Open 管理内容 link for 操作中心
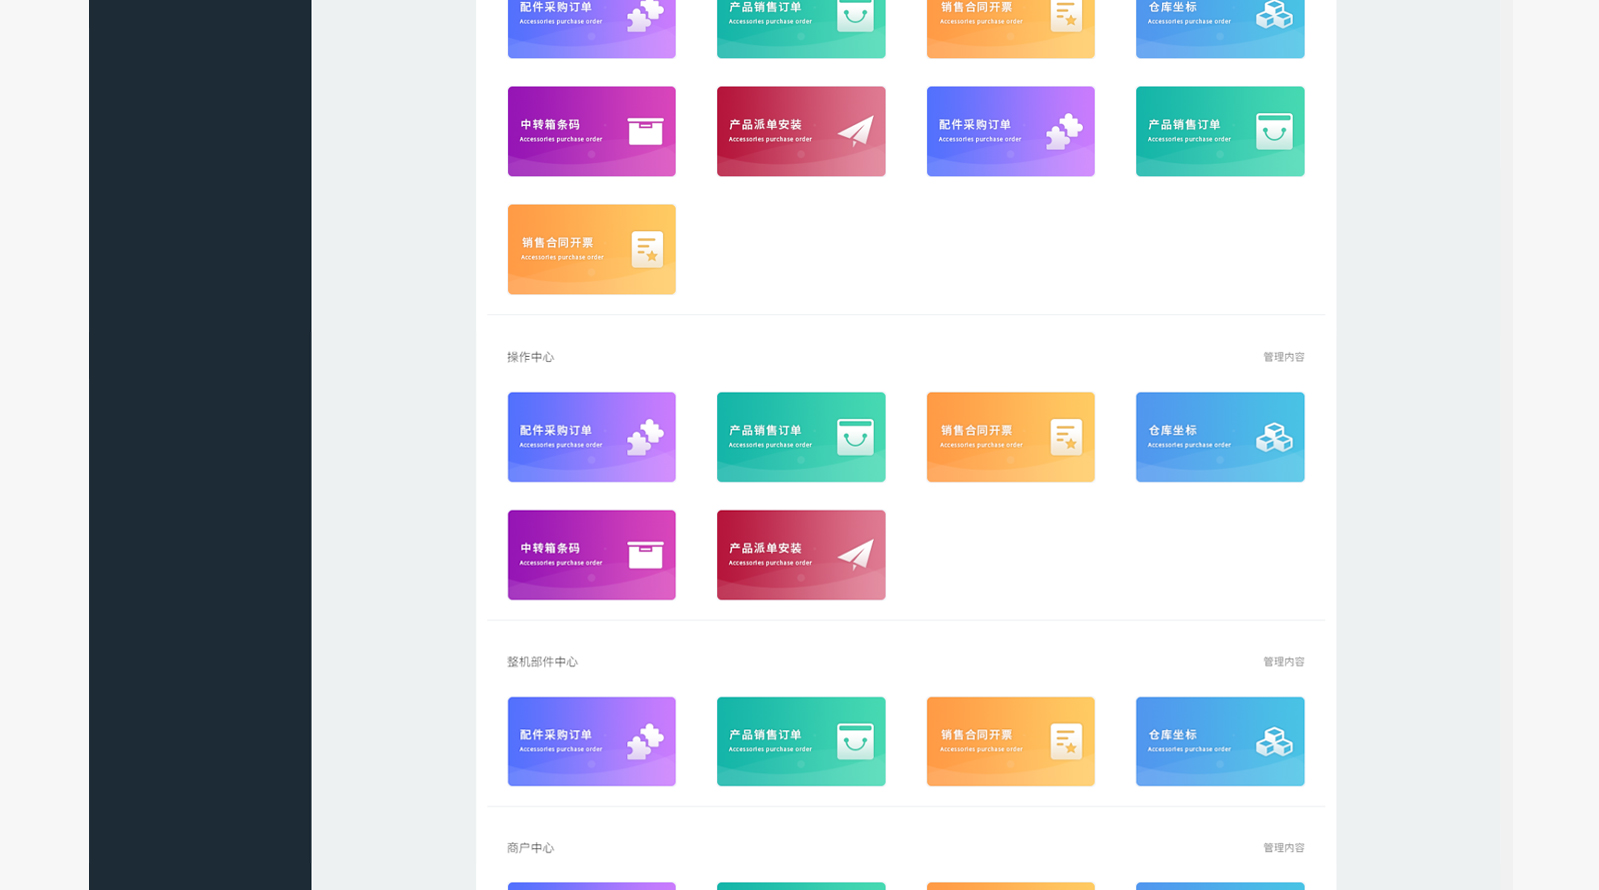The image size is (1599, 890). pyautogui.click(x=1283, y=357)
